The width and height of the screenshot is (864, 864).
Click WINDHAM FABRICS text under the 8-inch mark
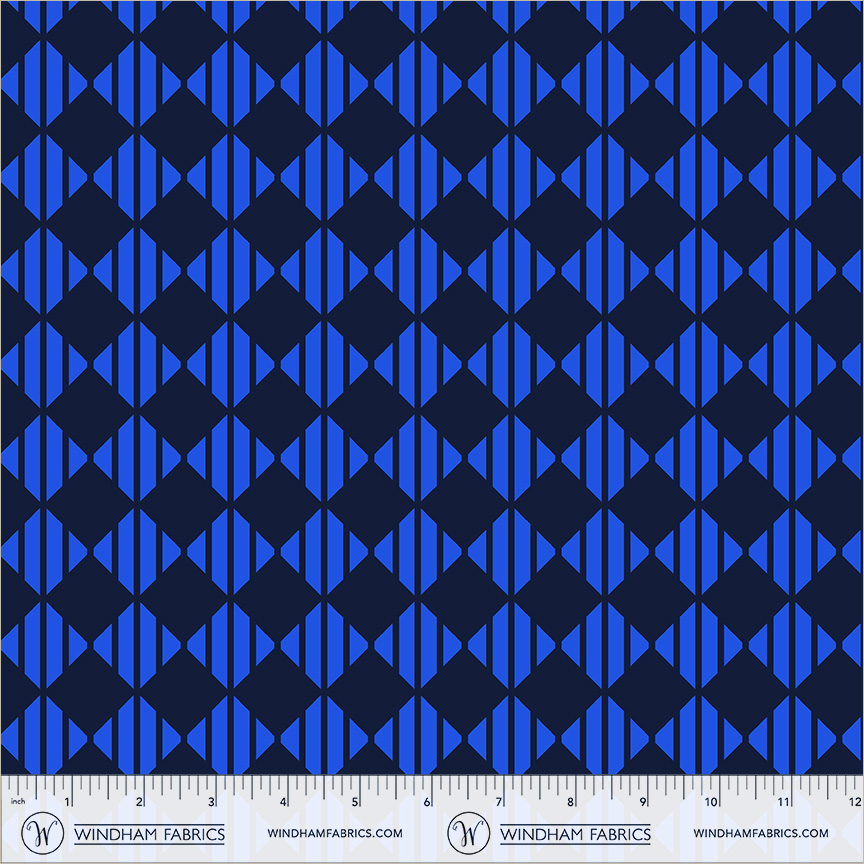tap(575, 834)
